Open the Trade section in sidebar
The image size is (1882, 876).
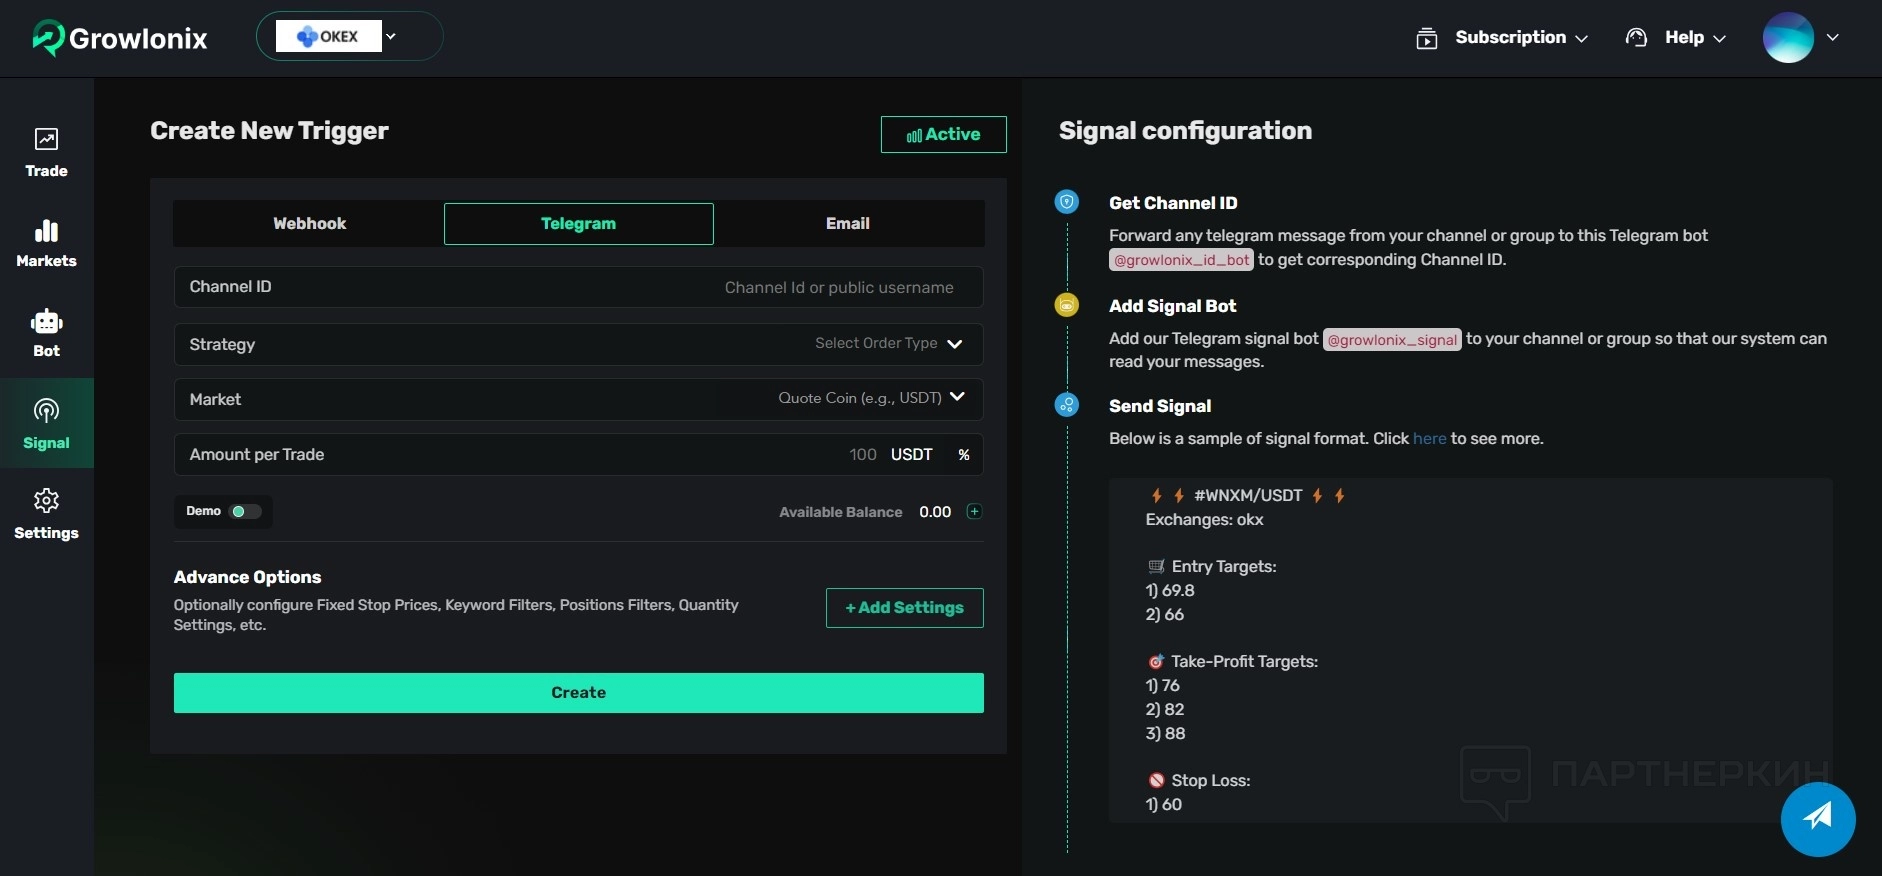pyautogui.click(x=46, y=152)
